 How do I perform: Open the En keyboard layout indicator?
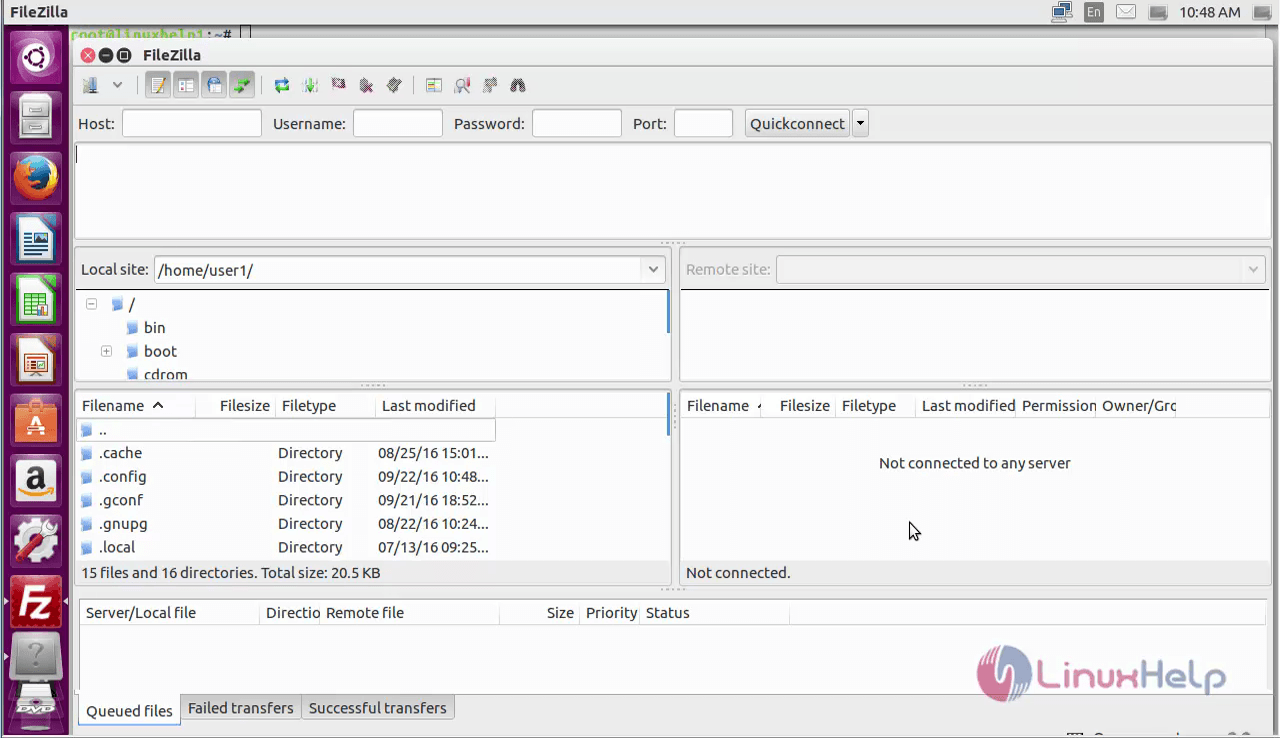1094,12
